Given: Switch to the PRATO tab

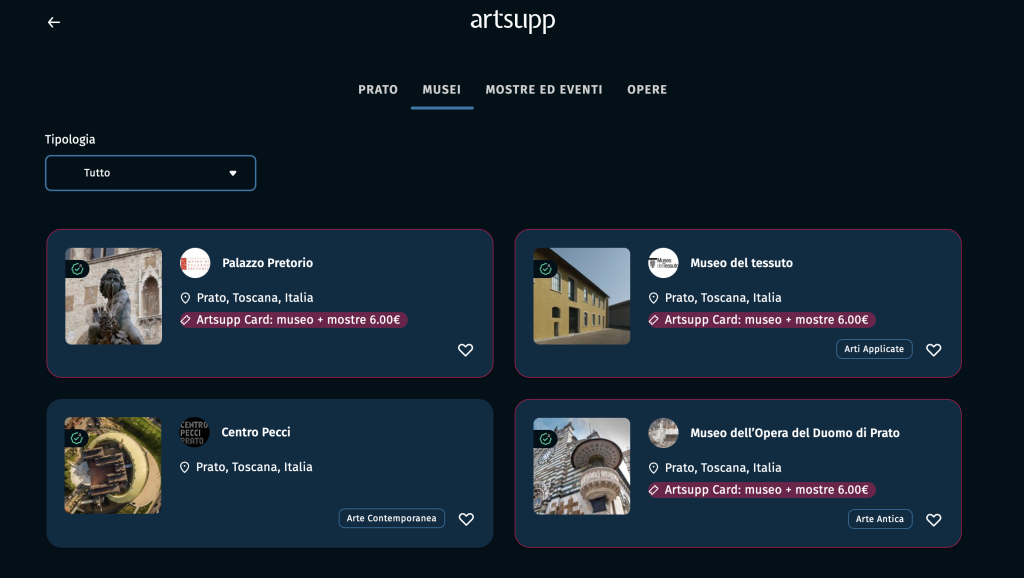Looking at the screenshot, I should tap(377, 89).
